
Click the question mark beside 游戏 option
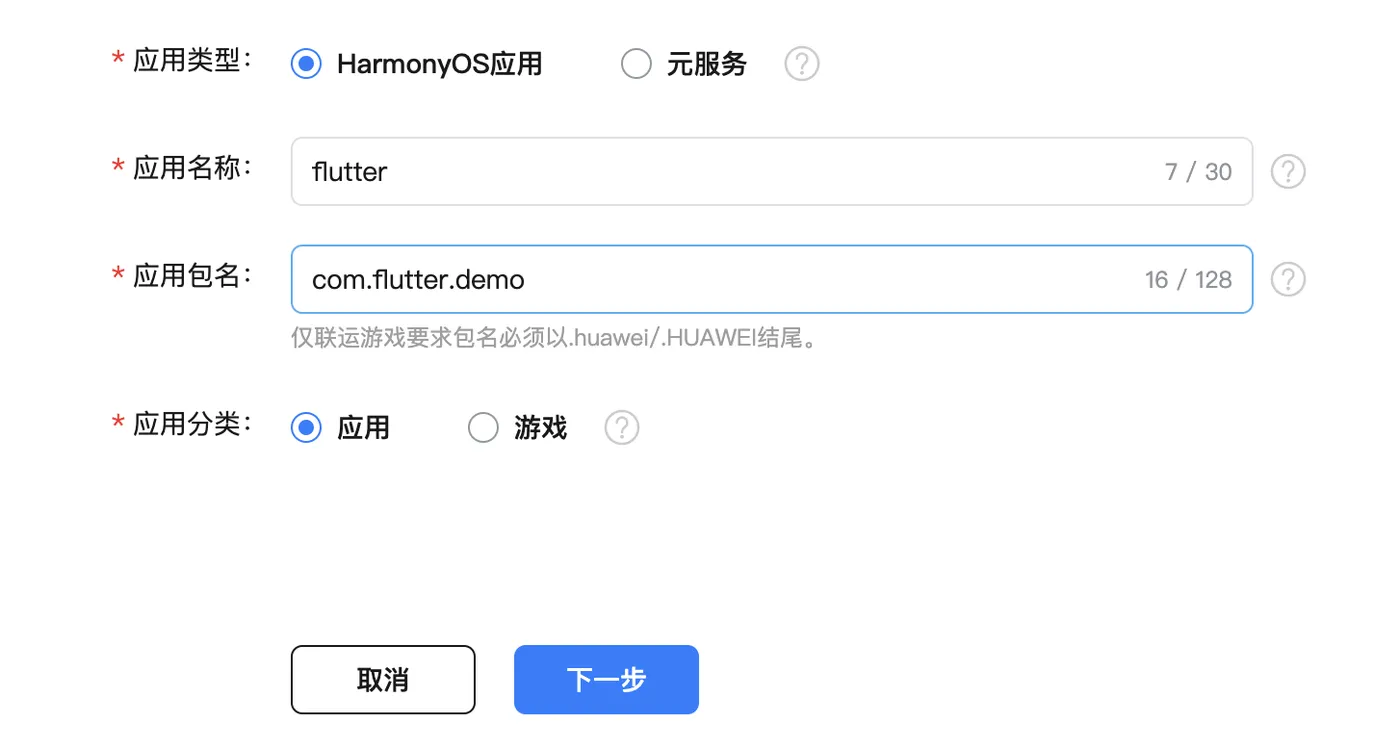[x=621, y=428]
